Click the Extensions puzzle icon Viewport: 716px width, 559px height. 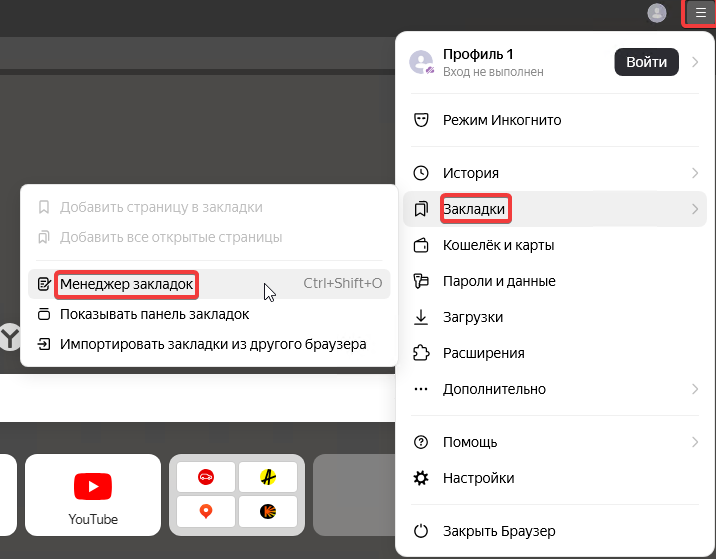tap(421, 353)
